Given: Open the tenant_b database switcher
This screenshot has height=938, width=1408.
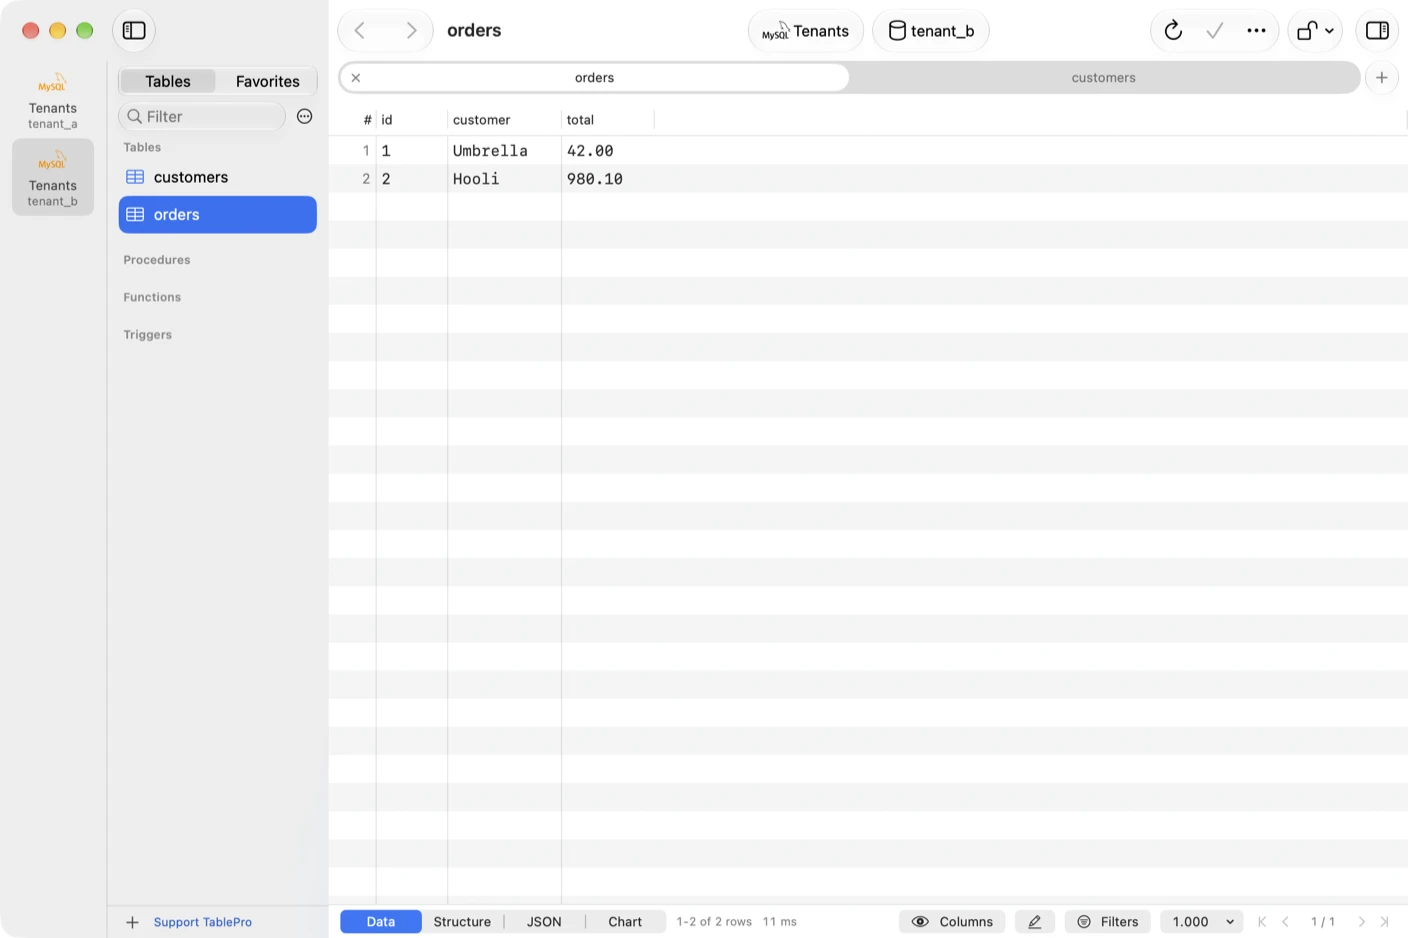Looking at the screenshot, I should (931, 31).
